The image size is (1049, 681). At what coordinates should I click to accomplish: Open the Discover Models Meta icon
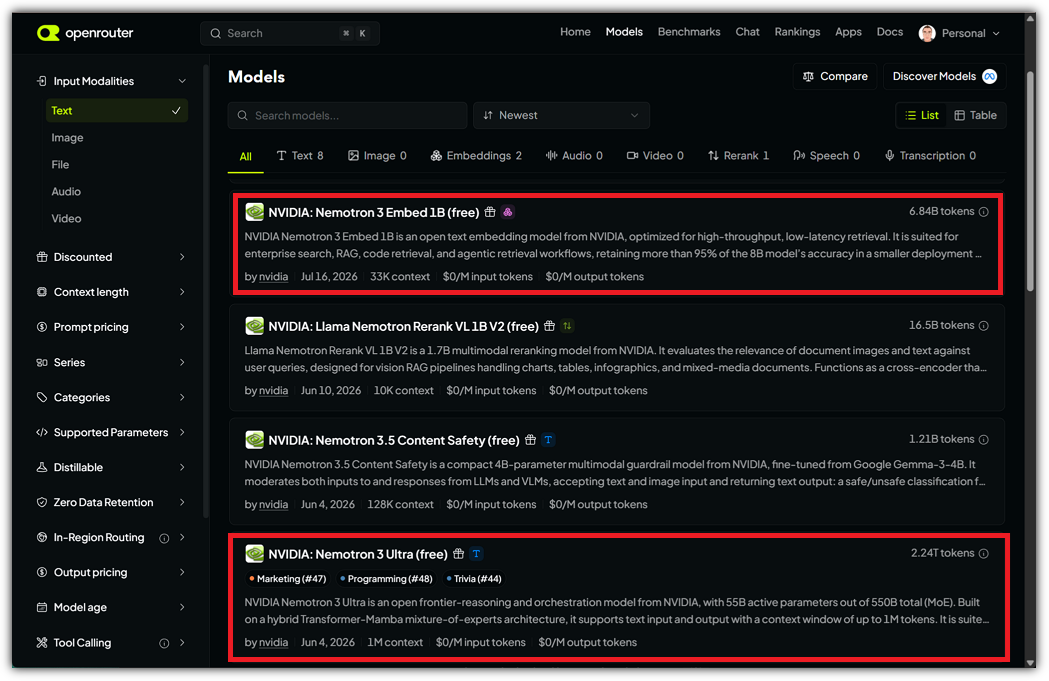[989, 76]
